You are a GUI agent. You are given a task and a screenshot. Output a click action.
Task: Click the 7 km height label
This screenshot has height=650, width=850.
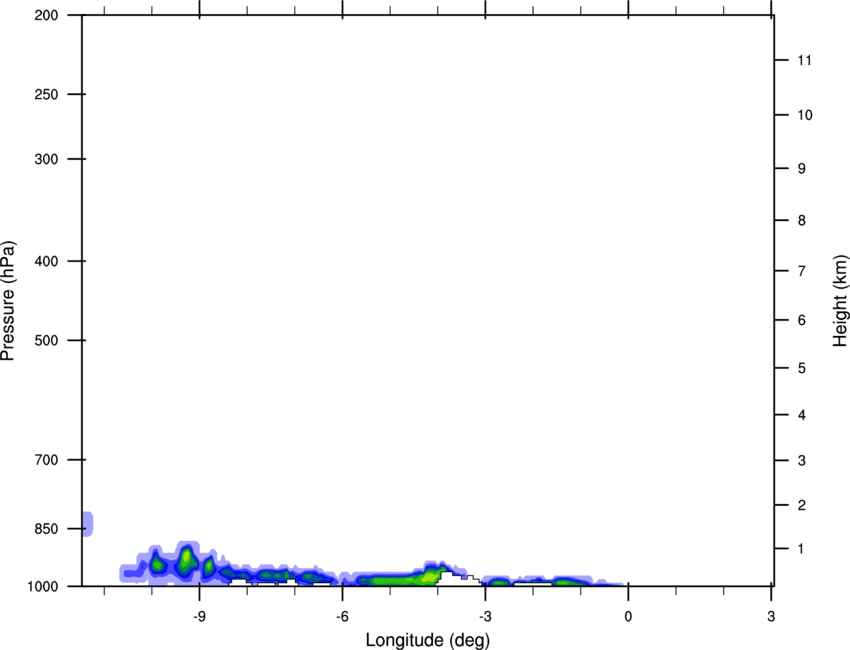[x=802, y=271]
